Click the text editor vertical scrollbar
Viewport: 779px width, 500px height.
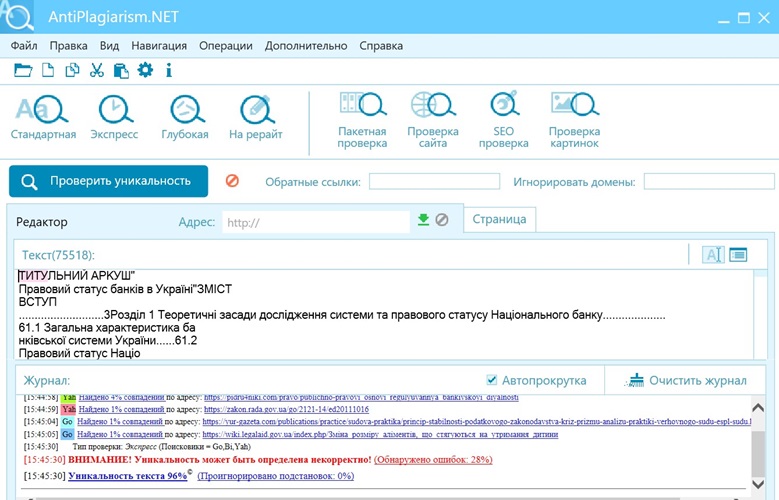click(x=760, y=314)
